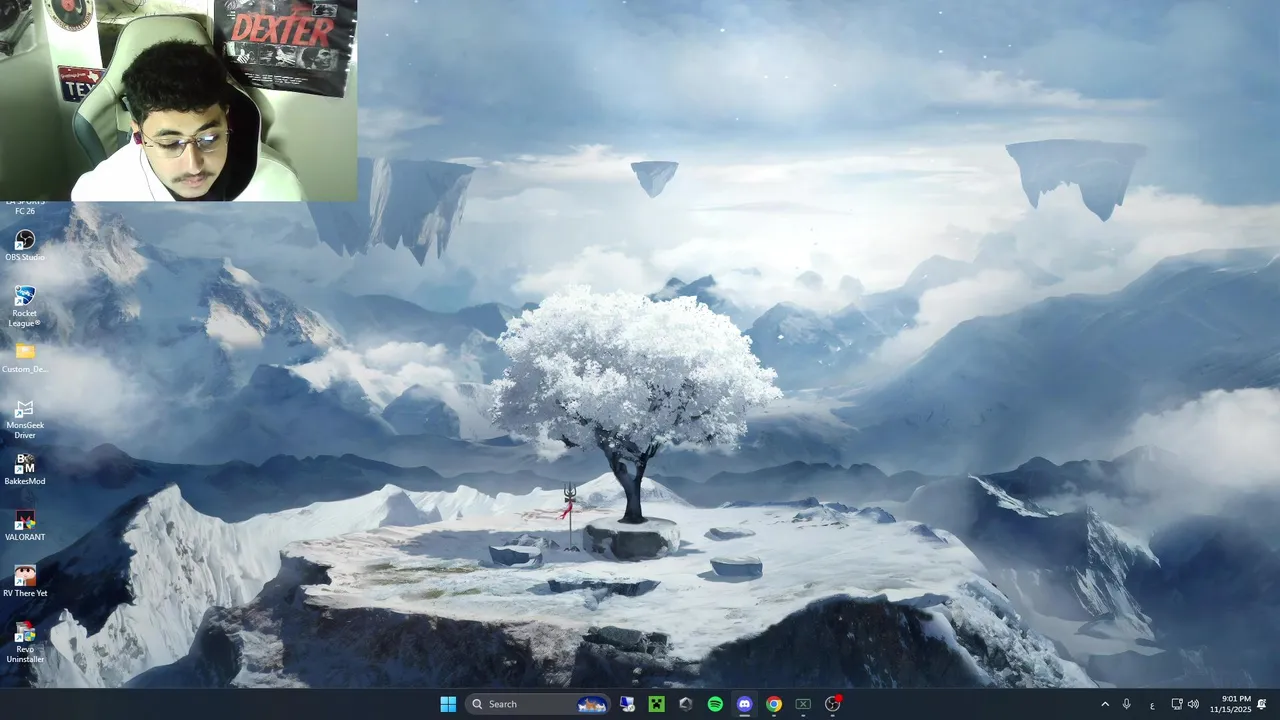Open the Xbox Game Bar taskbar icon
1280x720 pixels.
click(803, 704)
